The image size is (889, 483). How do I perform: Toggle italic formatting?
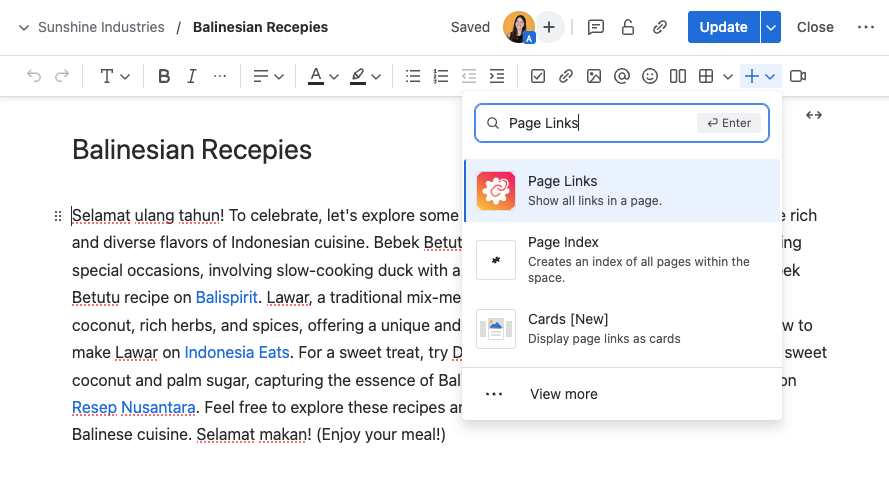[x=191, y=76]
